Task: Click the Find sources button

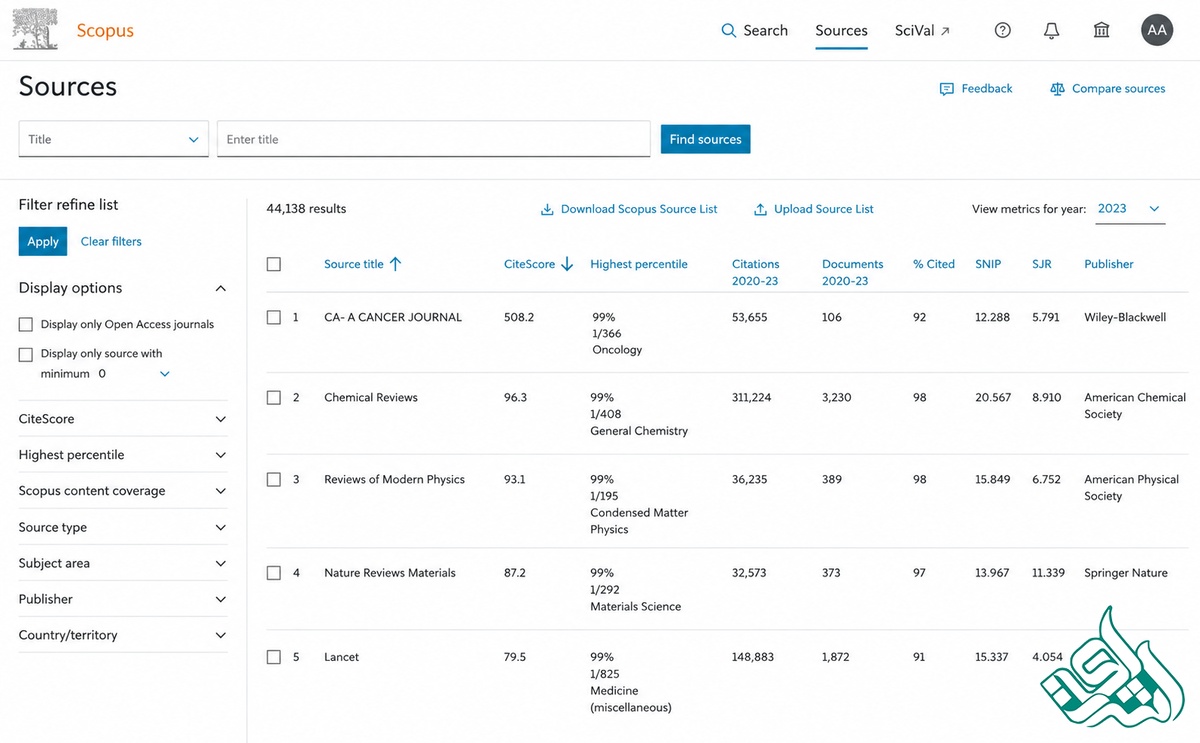Action: 706,139
